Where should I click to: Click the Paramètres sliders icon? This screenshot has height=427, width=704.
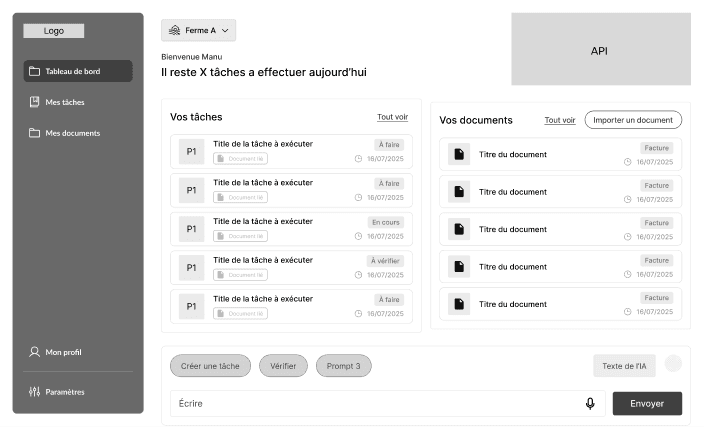pos(35,392)
